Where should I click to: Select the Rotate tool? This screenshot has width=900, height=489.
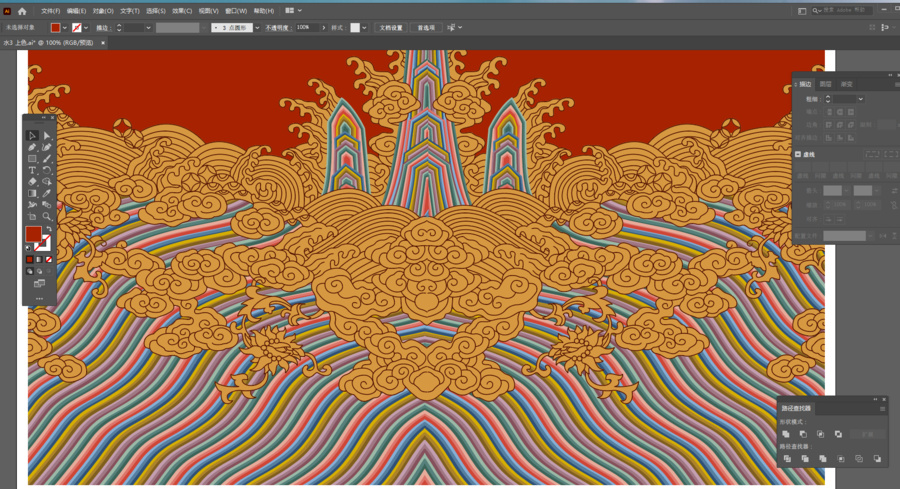[46, 170]
